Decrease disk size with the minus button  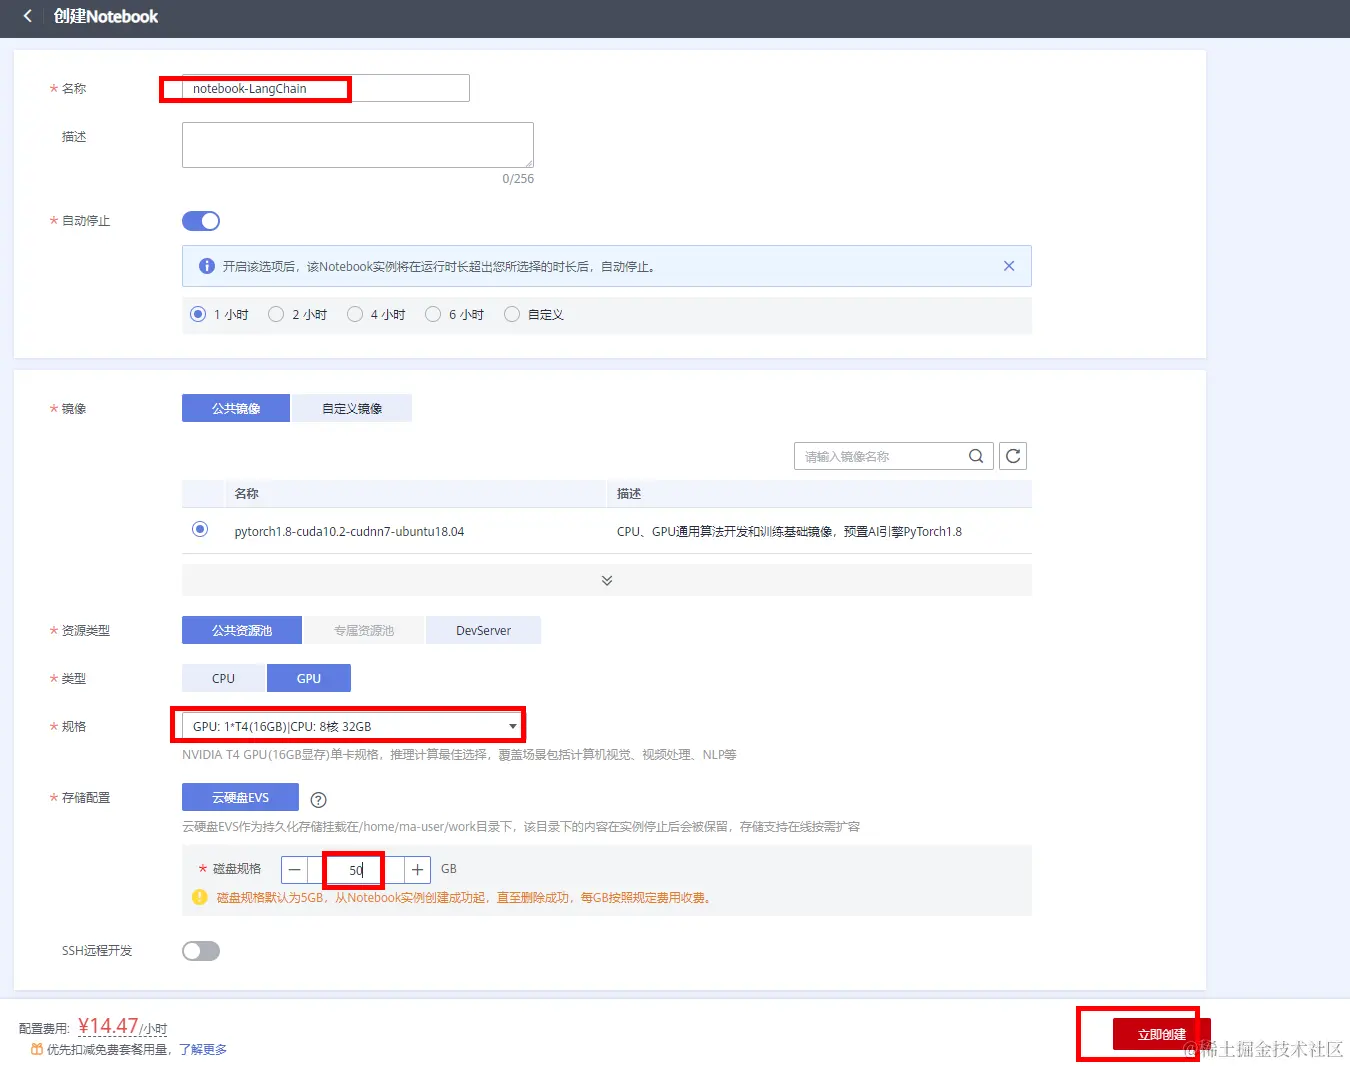(x=294, y=870)
